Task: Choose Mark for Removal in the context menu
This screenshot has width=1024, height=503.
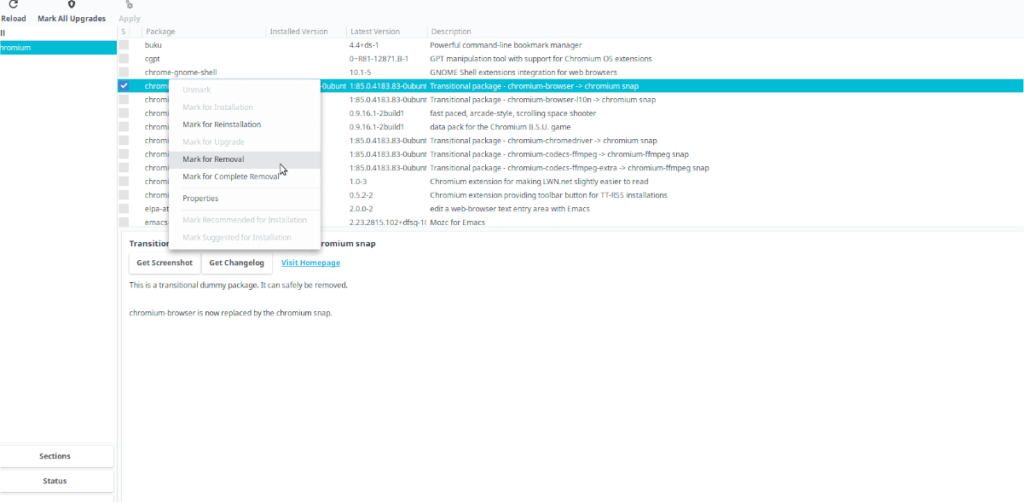Action: pyautogui.click(x=213, y=160)
